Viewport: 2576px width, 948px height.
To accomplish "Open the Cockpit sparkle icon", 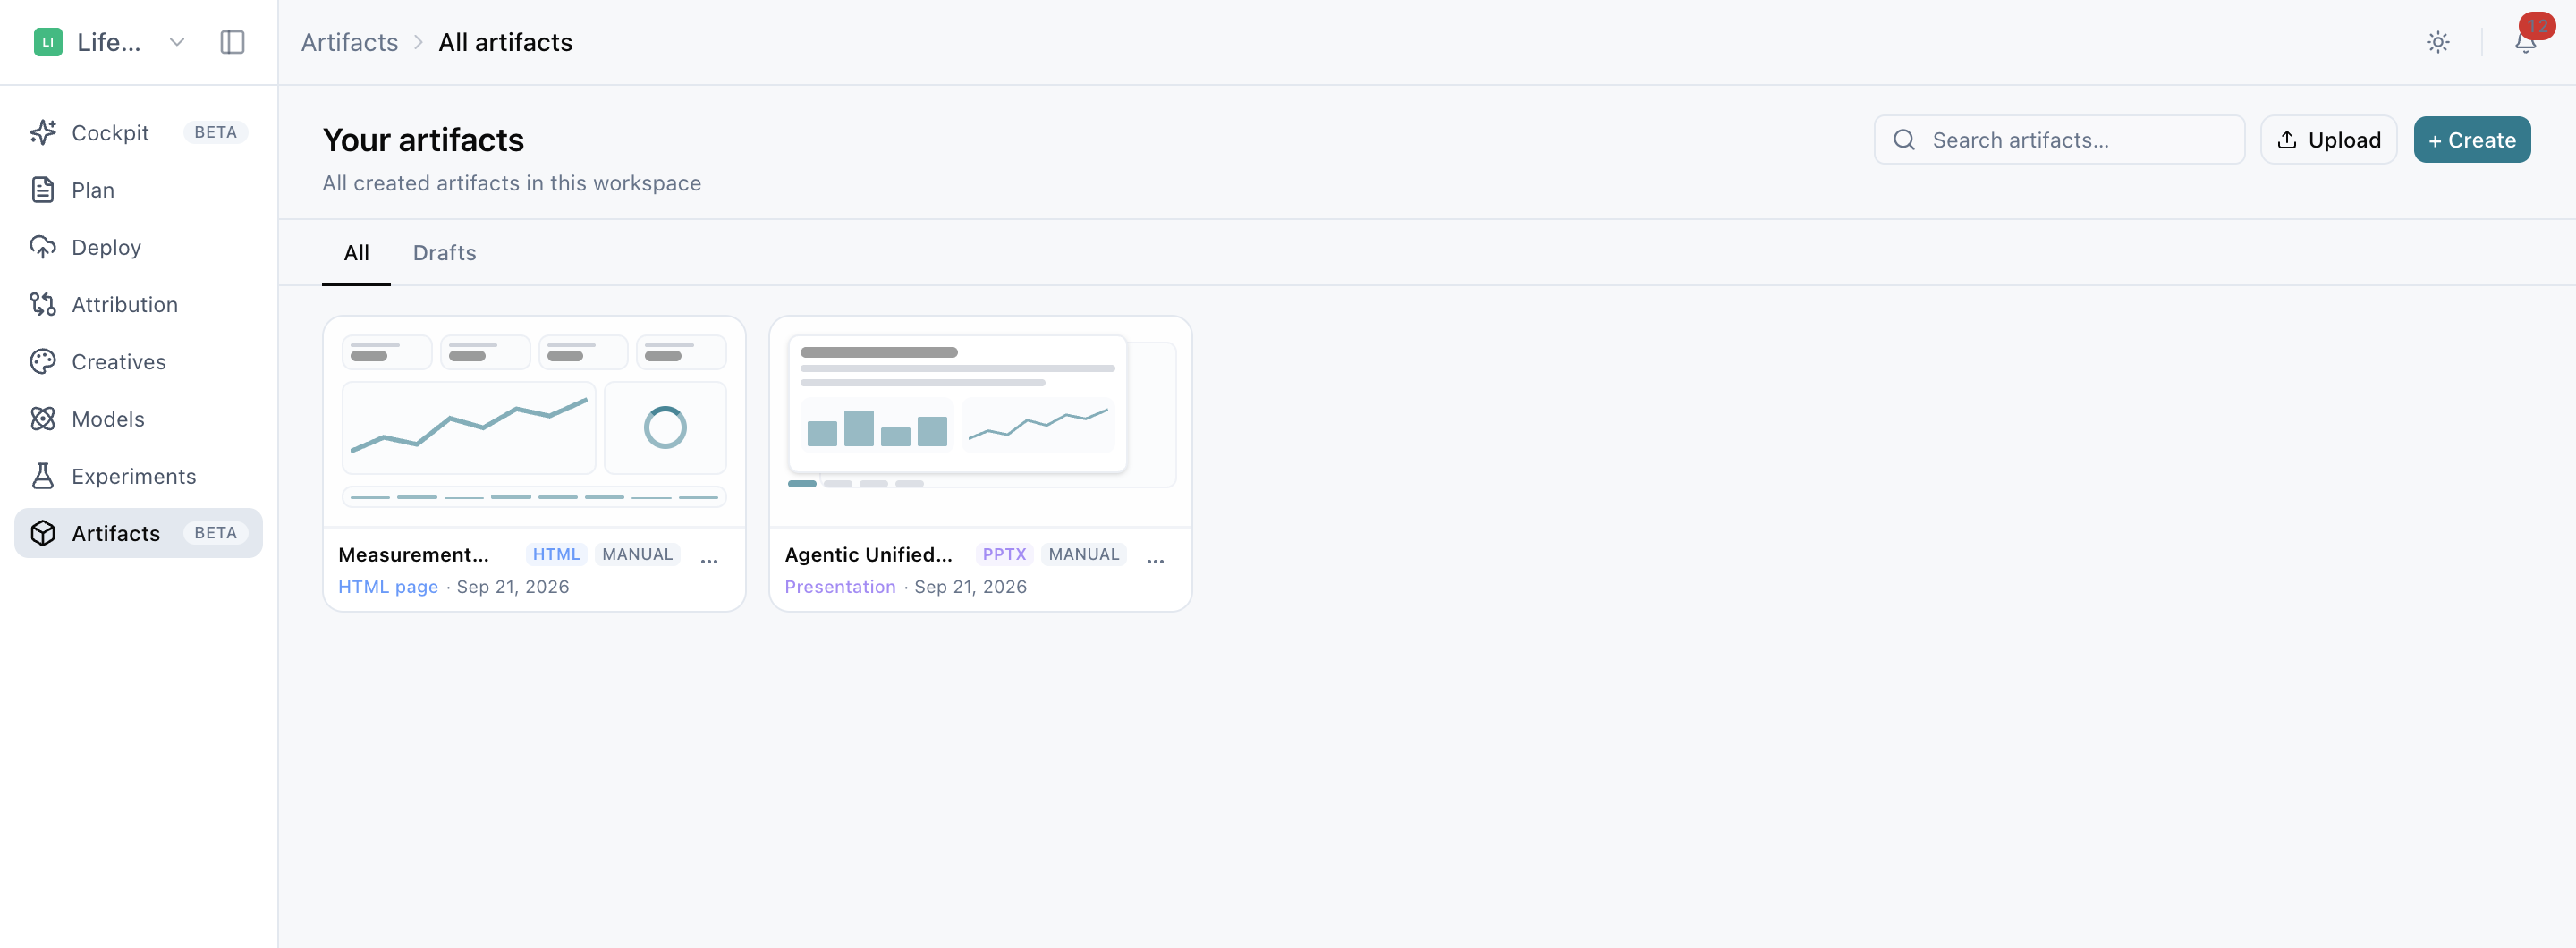I will click(43, 133).
